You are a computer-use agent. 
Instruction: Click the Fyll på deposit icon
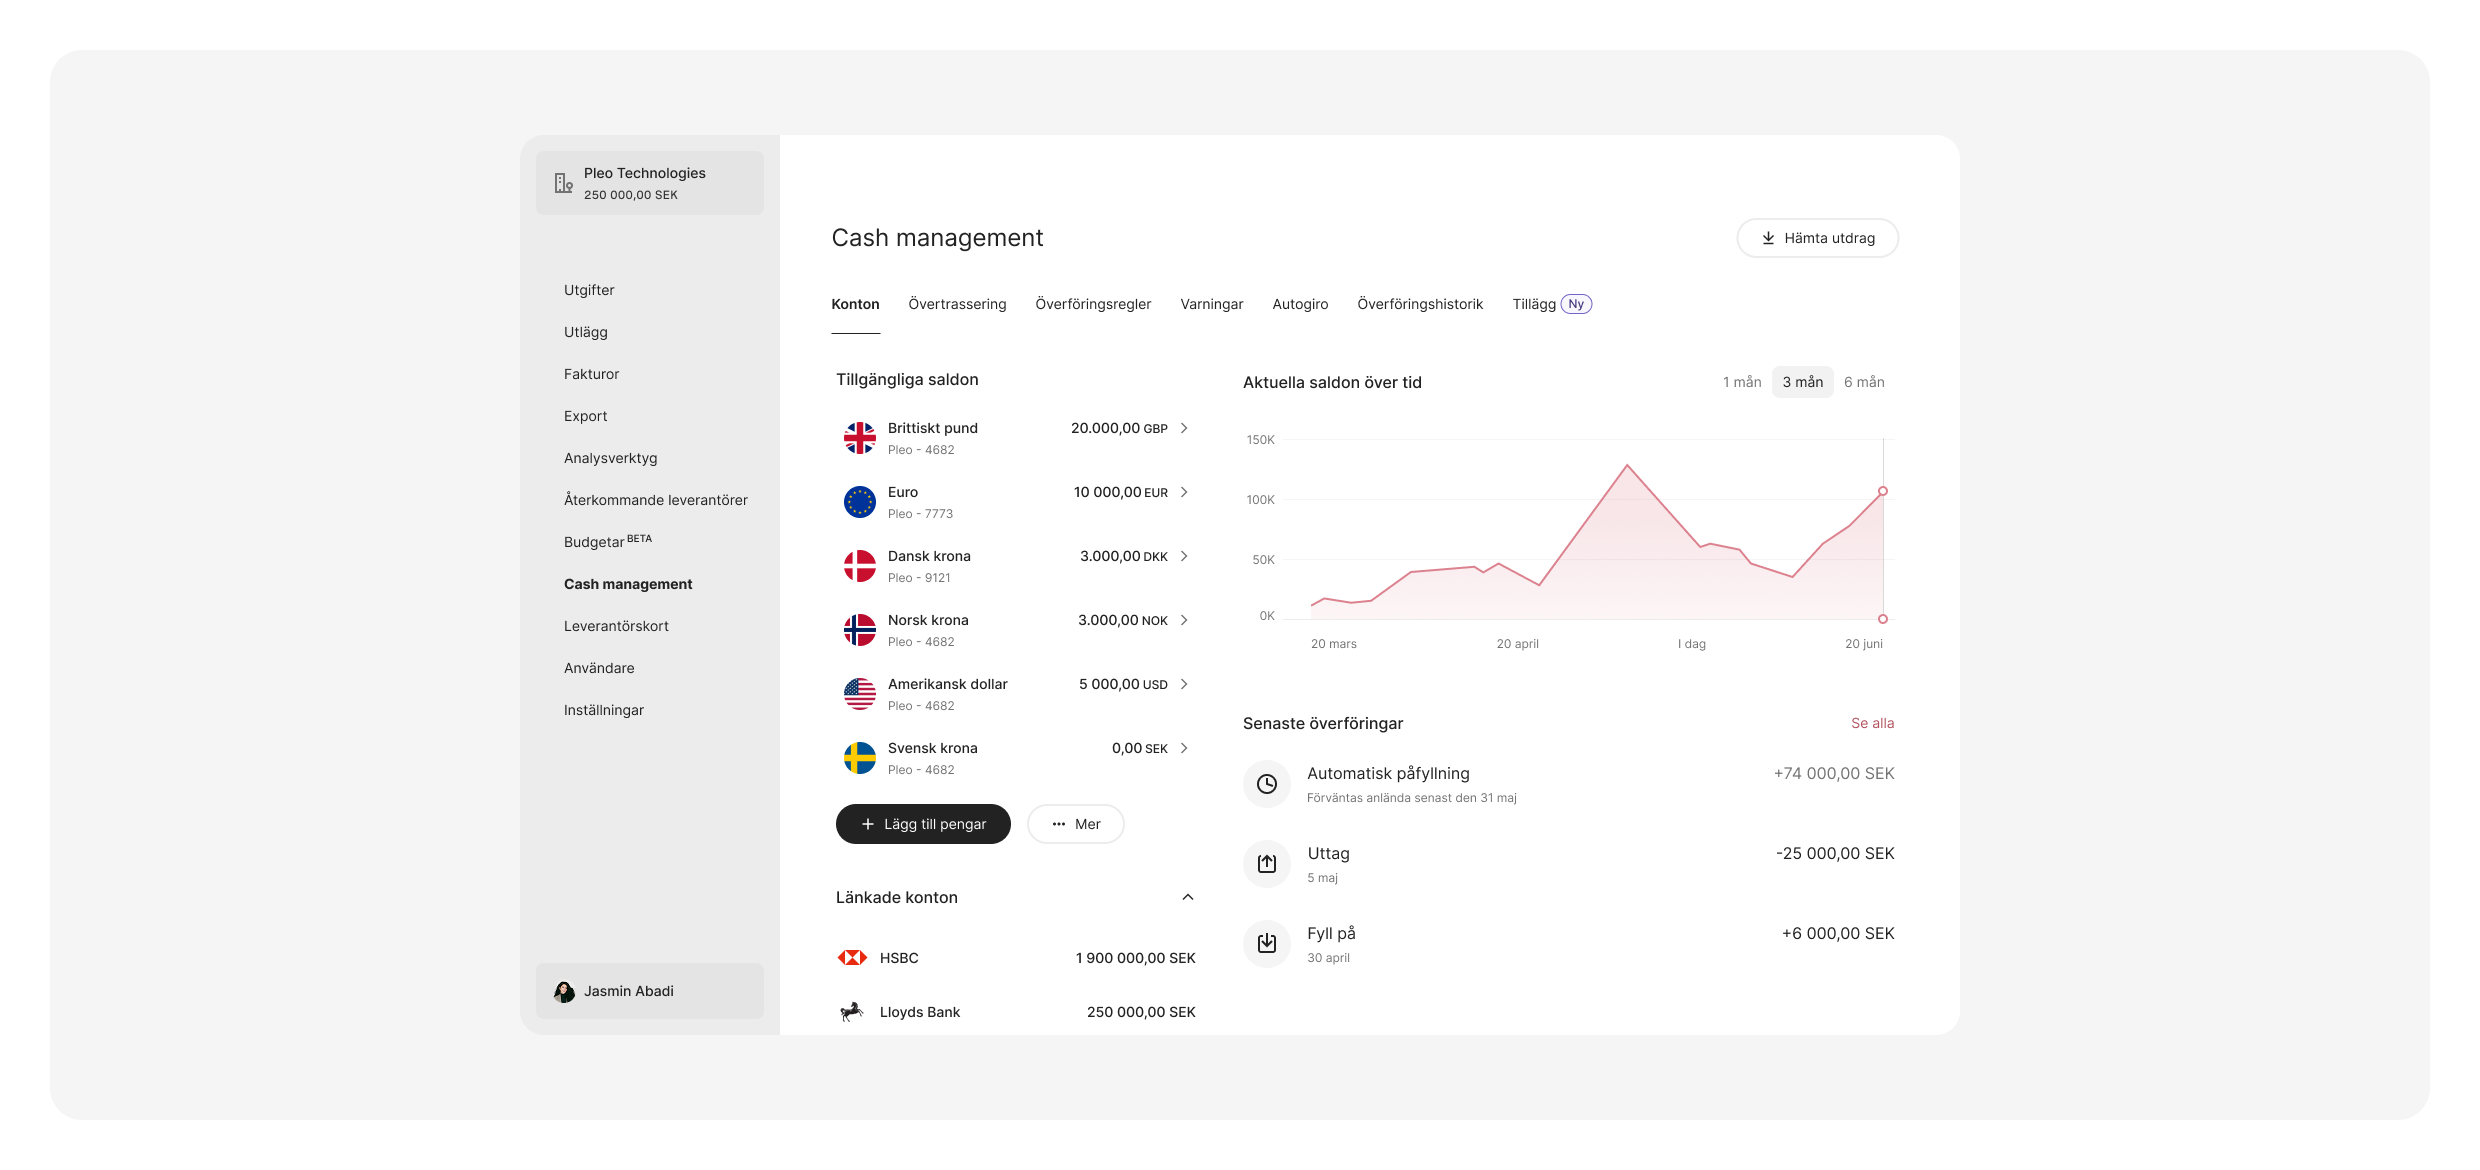point(1266,943)
